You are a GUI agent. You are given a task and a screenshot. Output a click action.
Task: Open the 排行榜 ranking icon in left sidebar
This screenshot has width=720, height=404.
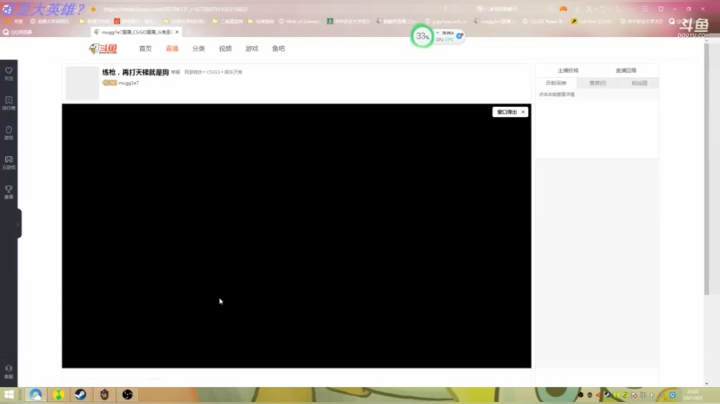tap(9, 103)
